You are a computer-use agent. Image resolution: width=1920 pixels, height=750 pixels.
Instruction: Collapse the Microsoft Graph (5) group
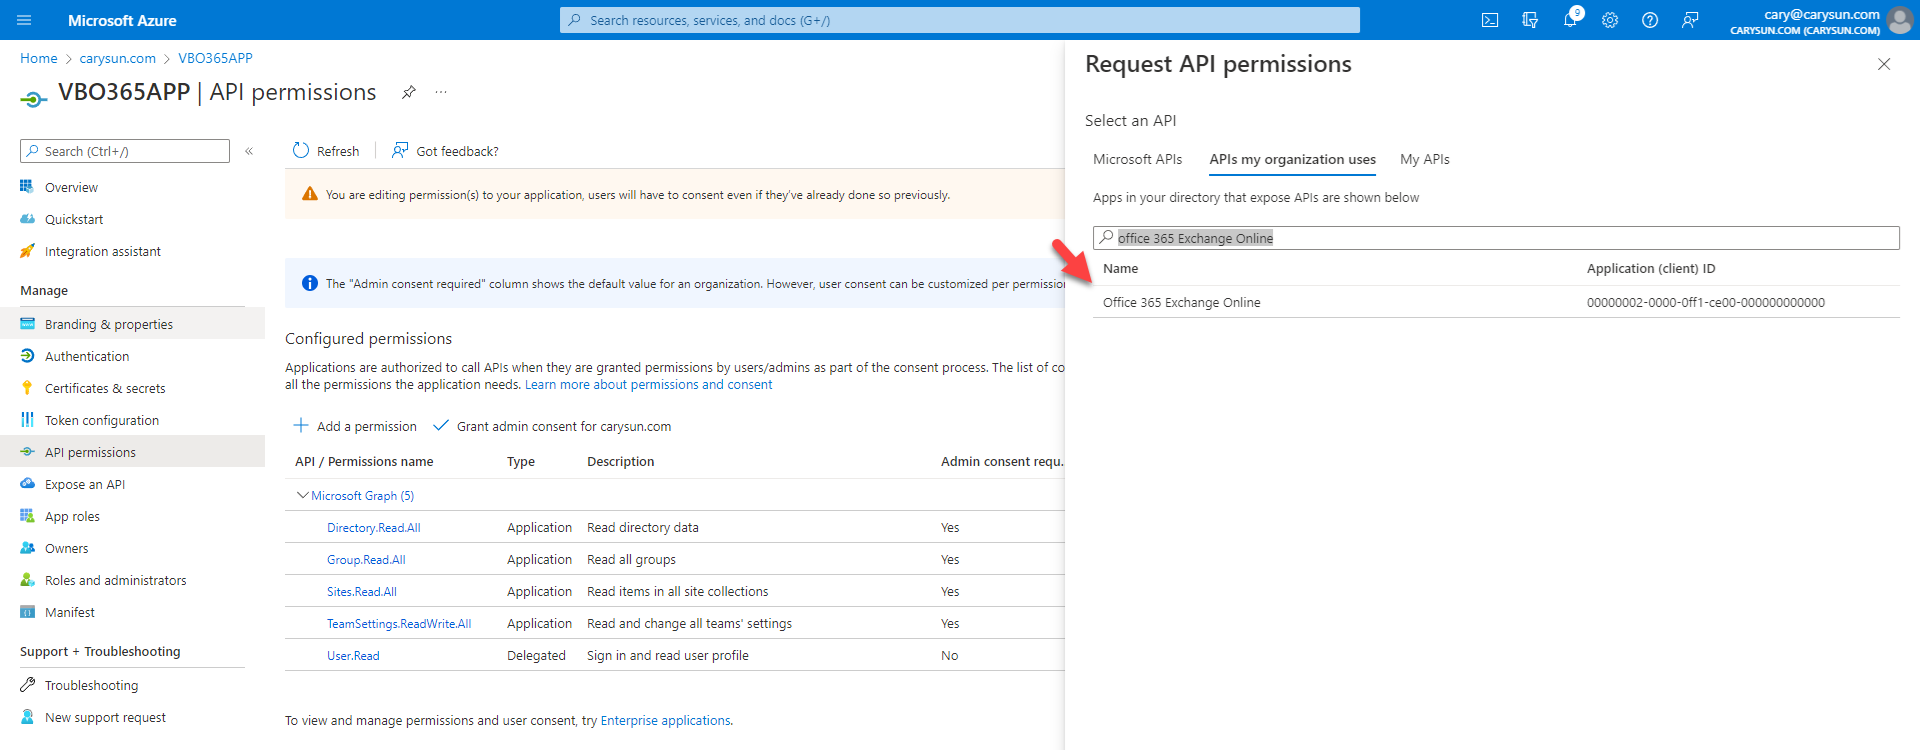[x=302, y=495]
